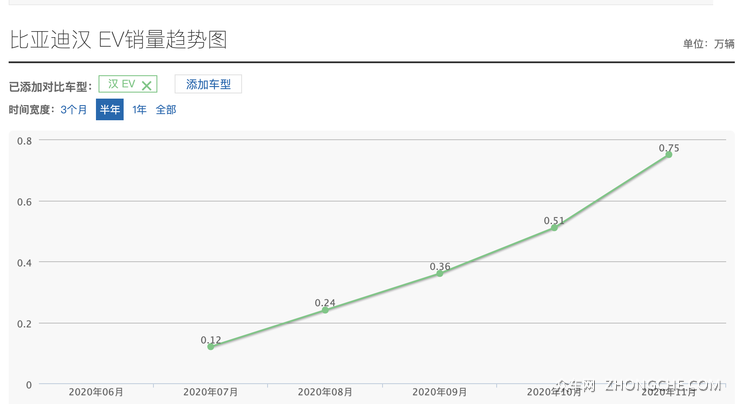Viewport: 740px width, 404px height.
Task: Click the 0.24 data point for 2020年08月
Action: point(325,310)
